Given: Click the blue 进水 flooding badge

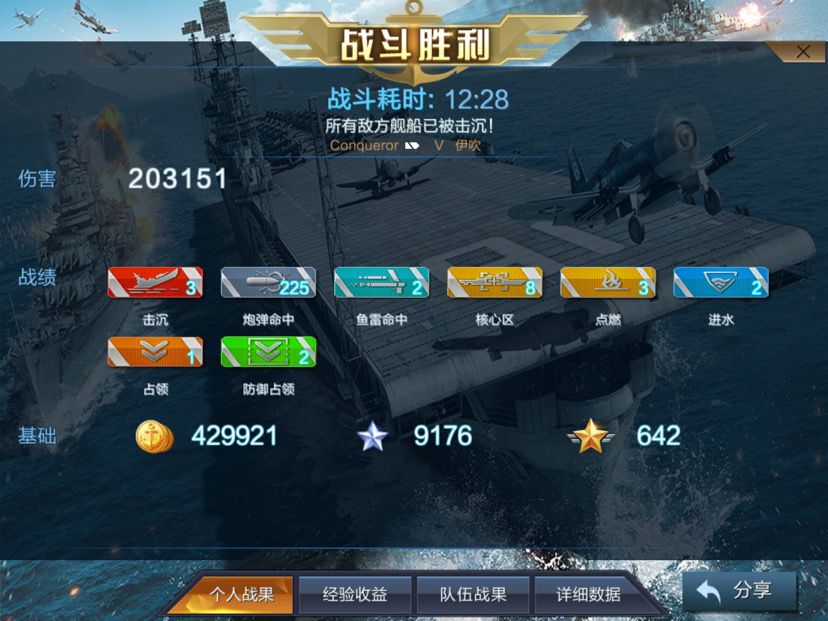Looking at the screenshot, I should [x=721, y=283].
